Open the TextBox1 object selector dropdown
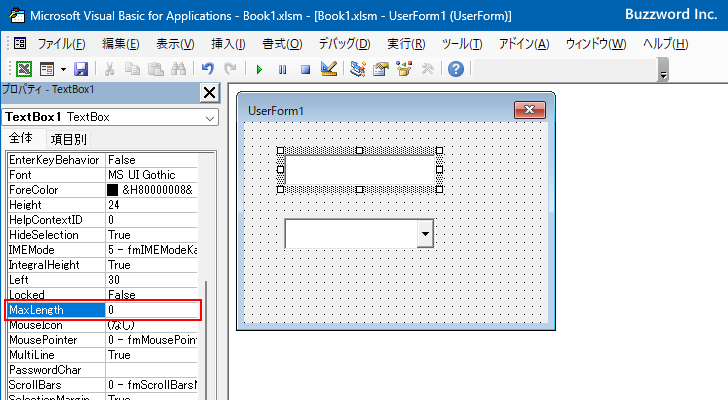Screen dimensions: 728x400 coord(210,118)
